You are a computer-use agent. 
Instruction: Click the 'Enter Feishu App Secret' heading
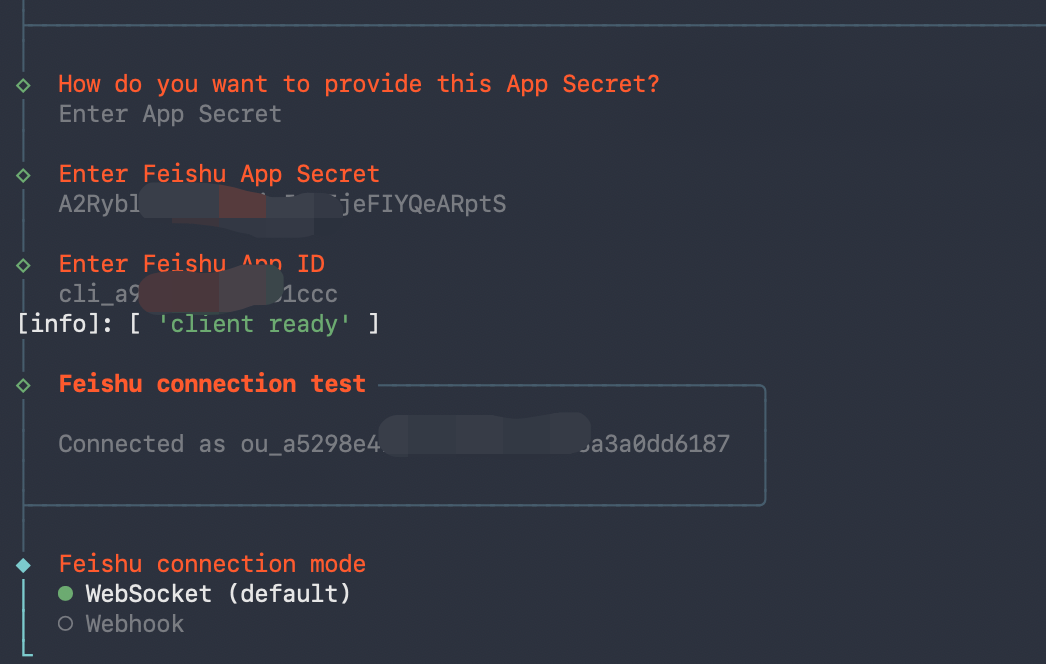point(219,174)
